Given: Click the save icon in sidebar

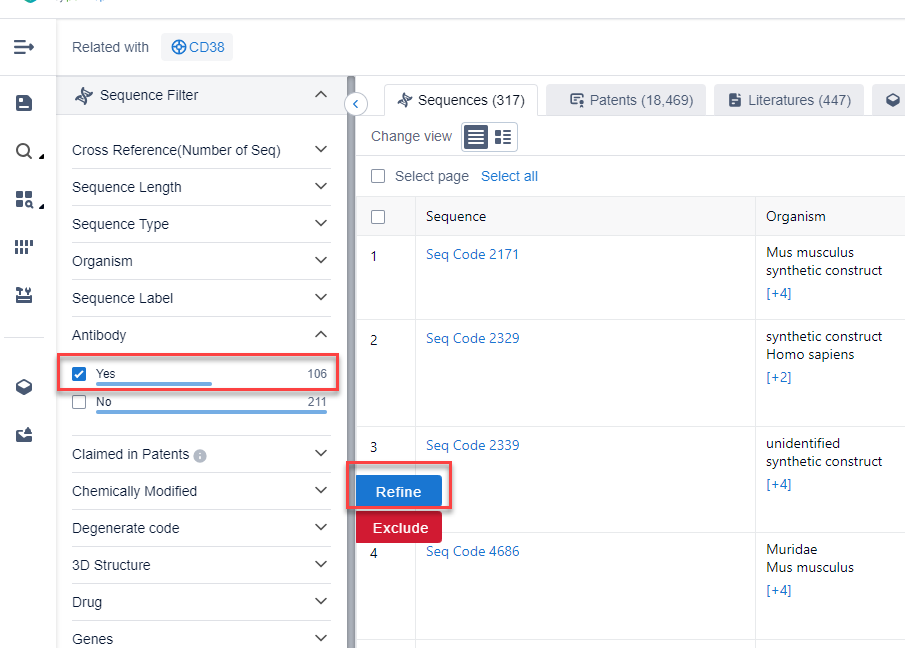Looking at the screenshot, I should pyautogui.click(x=24, y=103).
